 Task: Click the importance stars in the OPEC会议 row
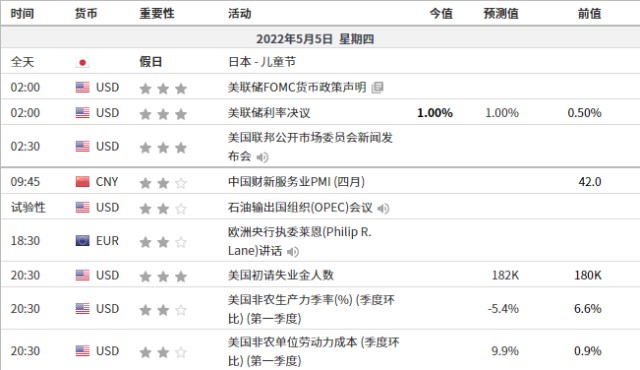[163, 208]
